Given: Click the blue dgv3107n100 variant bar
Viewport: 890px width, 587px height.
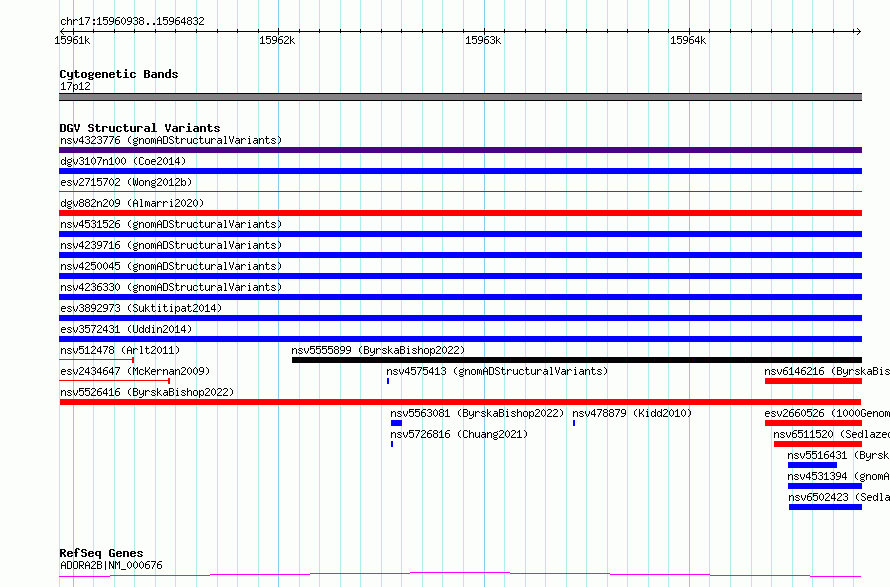Looking at the screenshot, I should (x=460, y=171).
